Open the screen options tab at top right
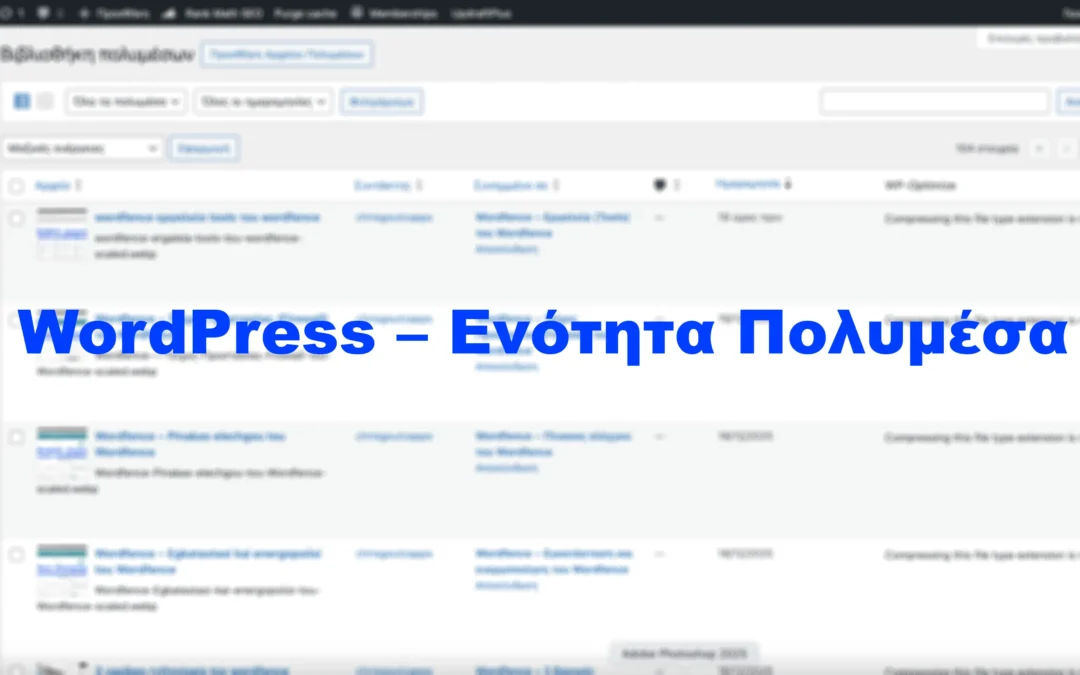 pyautogui.click(x=1029, y=38)
